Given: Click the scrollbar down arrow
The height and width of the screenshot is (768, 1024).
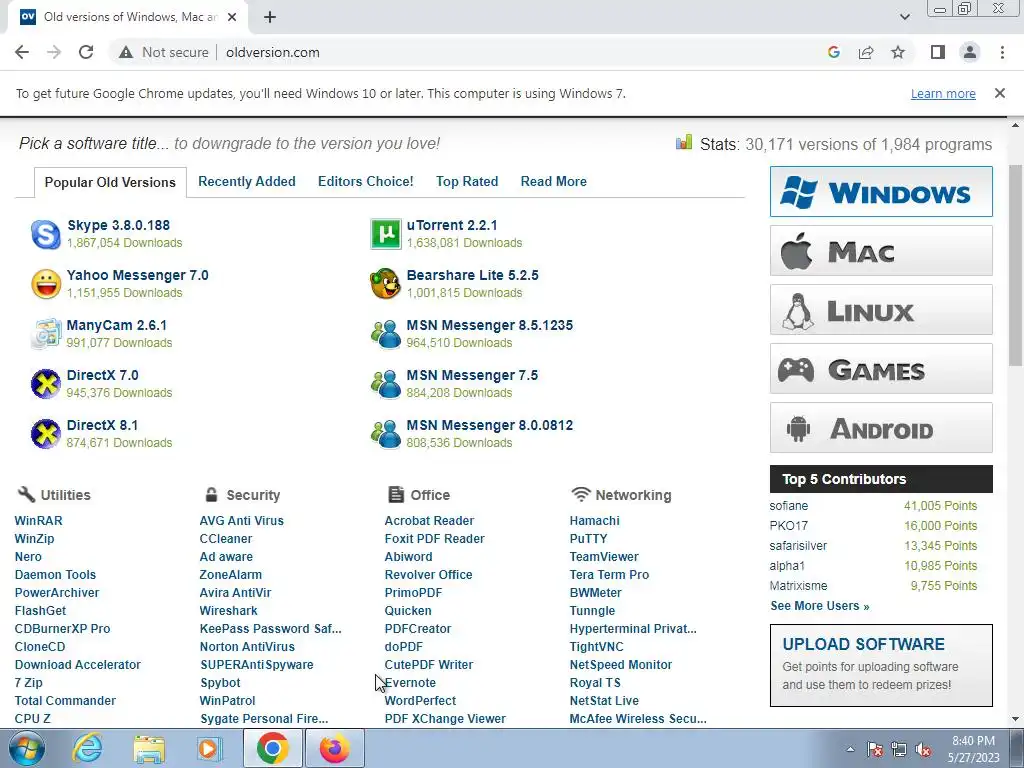Looking at the screenshot, I should (x=1015, y=720).
